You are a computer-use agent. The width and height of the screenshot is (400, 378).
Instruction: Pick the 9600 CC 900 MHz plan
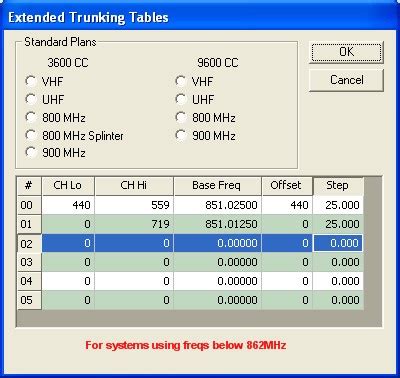pyautogui.click(x=181, y=135)
